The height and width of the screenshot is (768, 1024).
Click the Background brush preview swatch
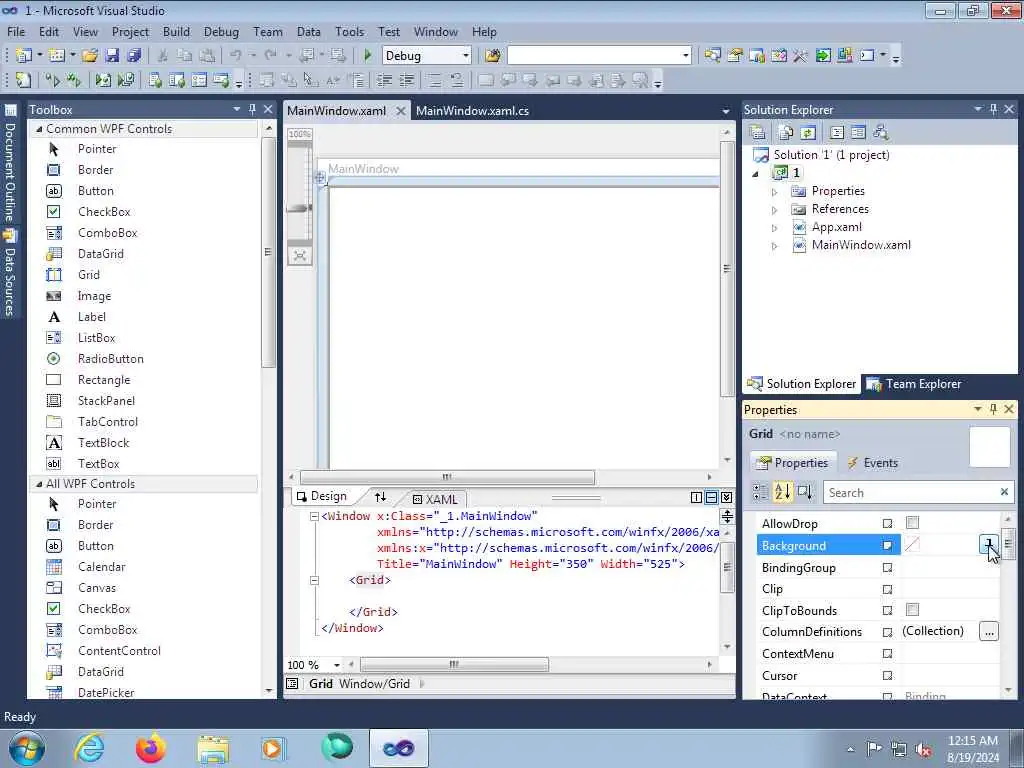[912, 544]
